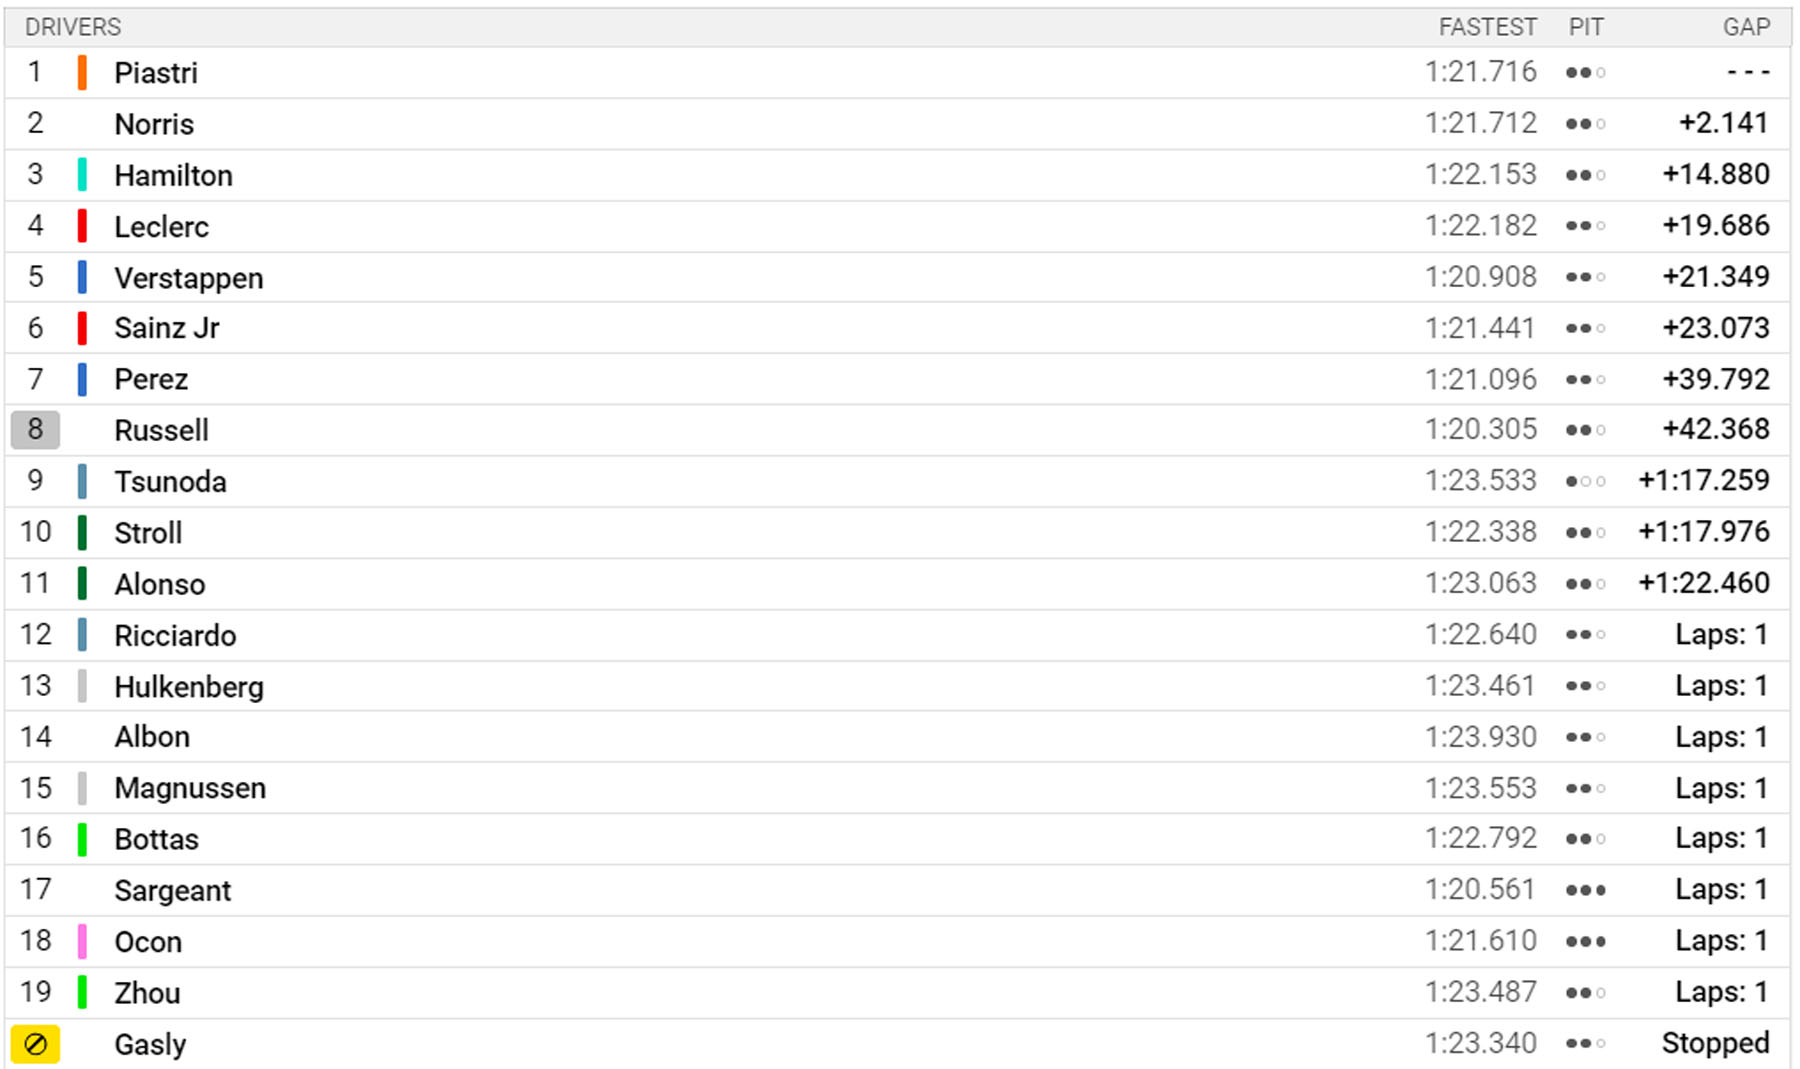The height and width of the screenshot is (1069, 1800).
Task: Click Gasly's Stopped status text
Action: (x=1715, y=1043)
